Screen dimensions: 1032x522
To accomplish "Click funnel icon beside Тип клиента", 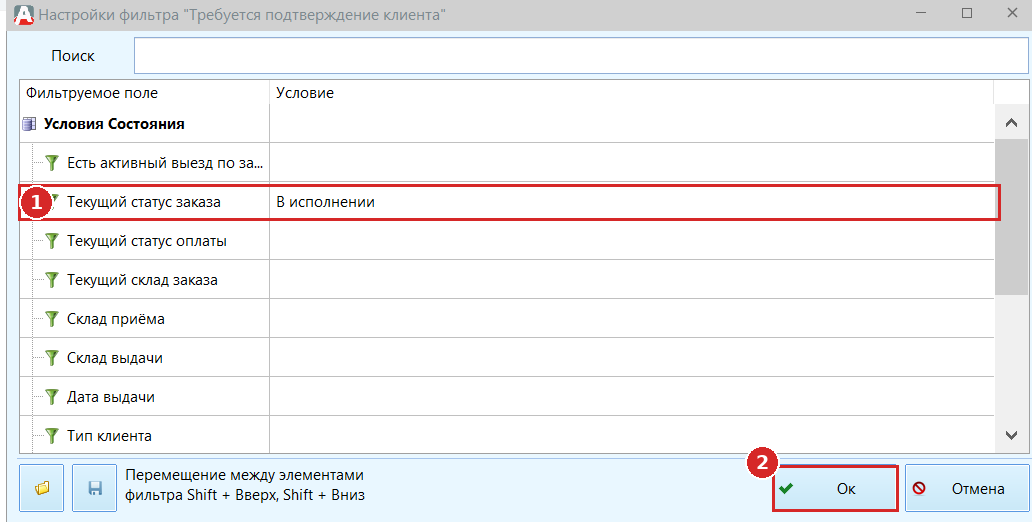I will (52, 435).
